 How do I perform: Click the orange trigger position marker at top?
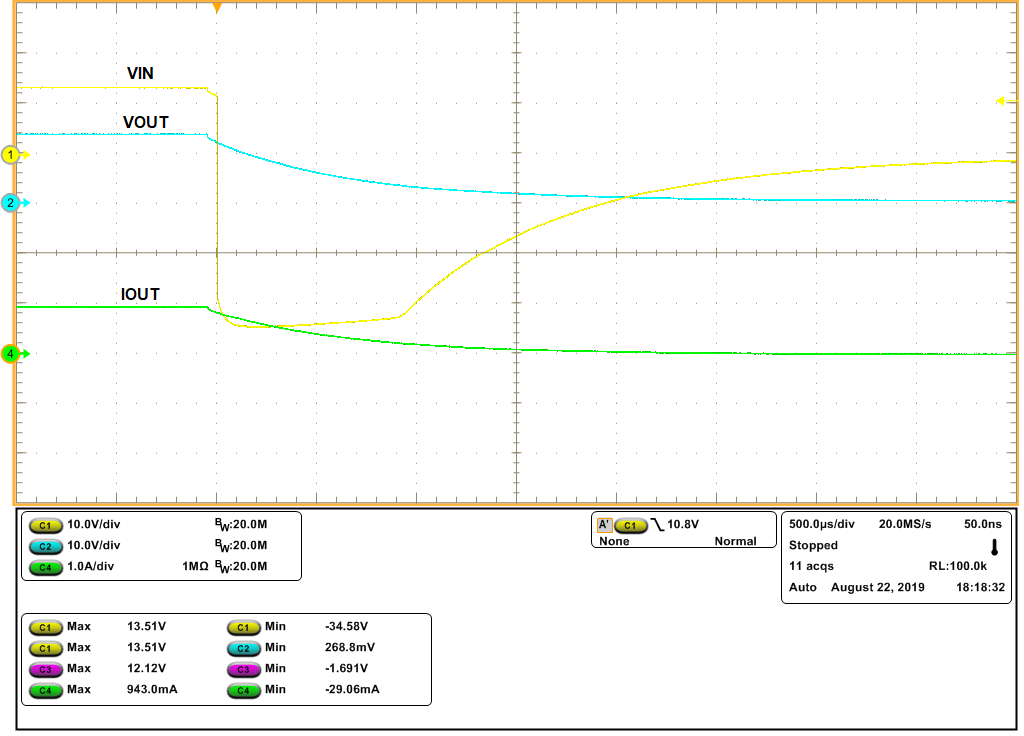[x=218, y=8]
